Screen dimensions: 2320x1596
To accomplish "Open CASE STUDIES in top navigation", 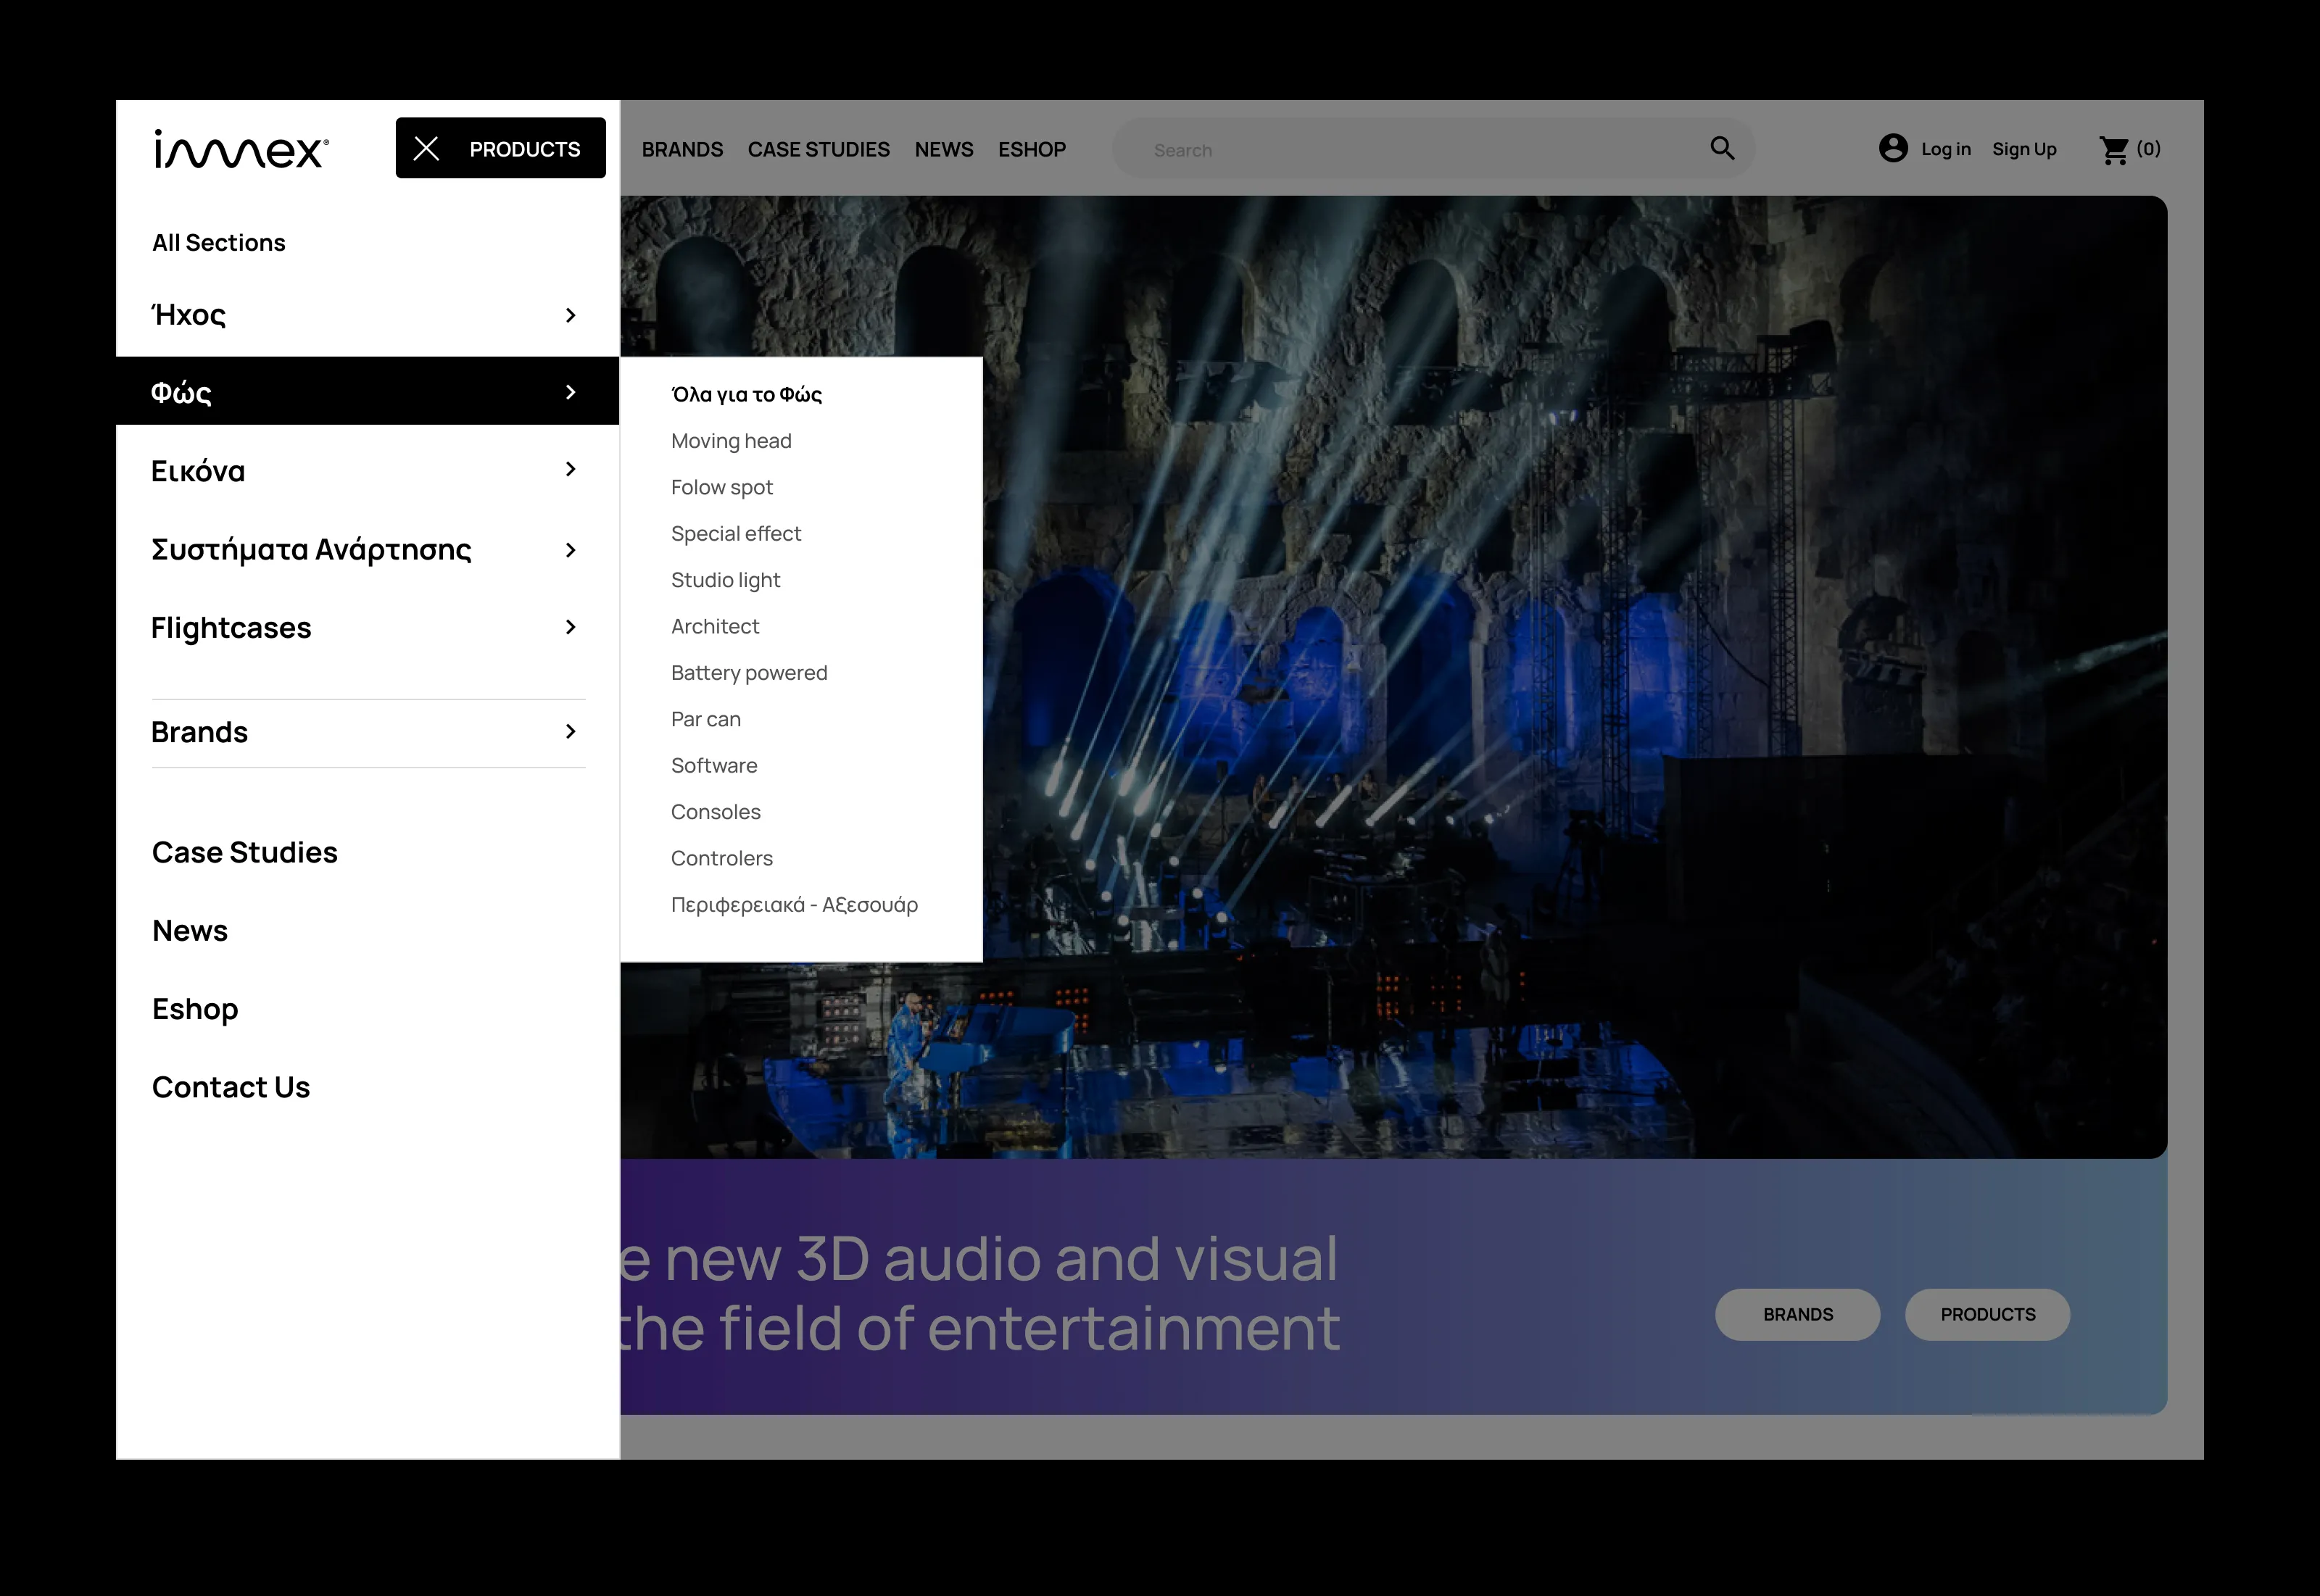I will [x=818, y=148].
